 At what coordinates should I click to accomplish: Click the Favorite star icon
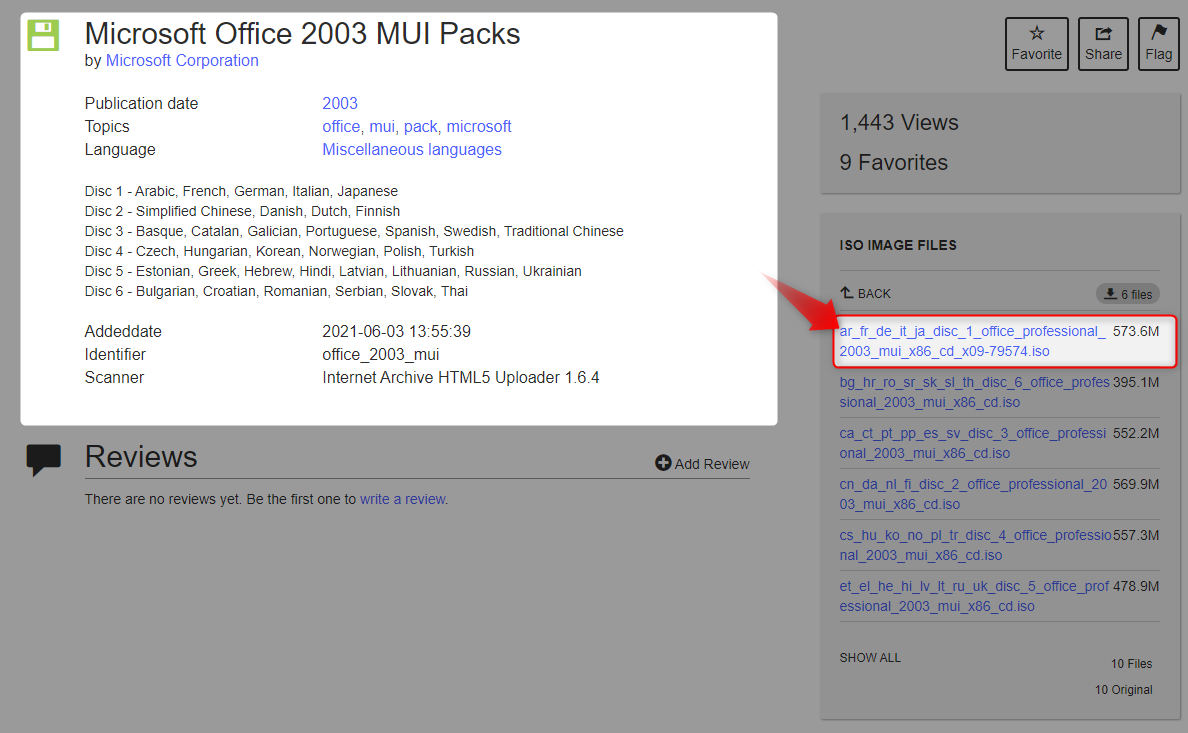tap(1037, 34)
